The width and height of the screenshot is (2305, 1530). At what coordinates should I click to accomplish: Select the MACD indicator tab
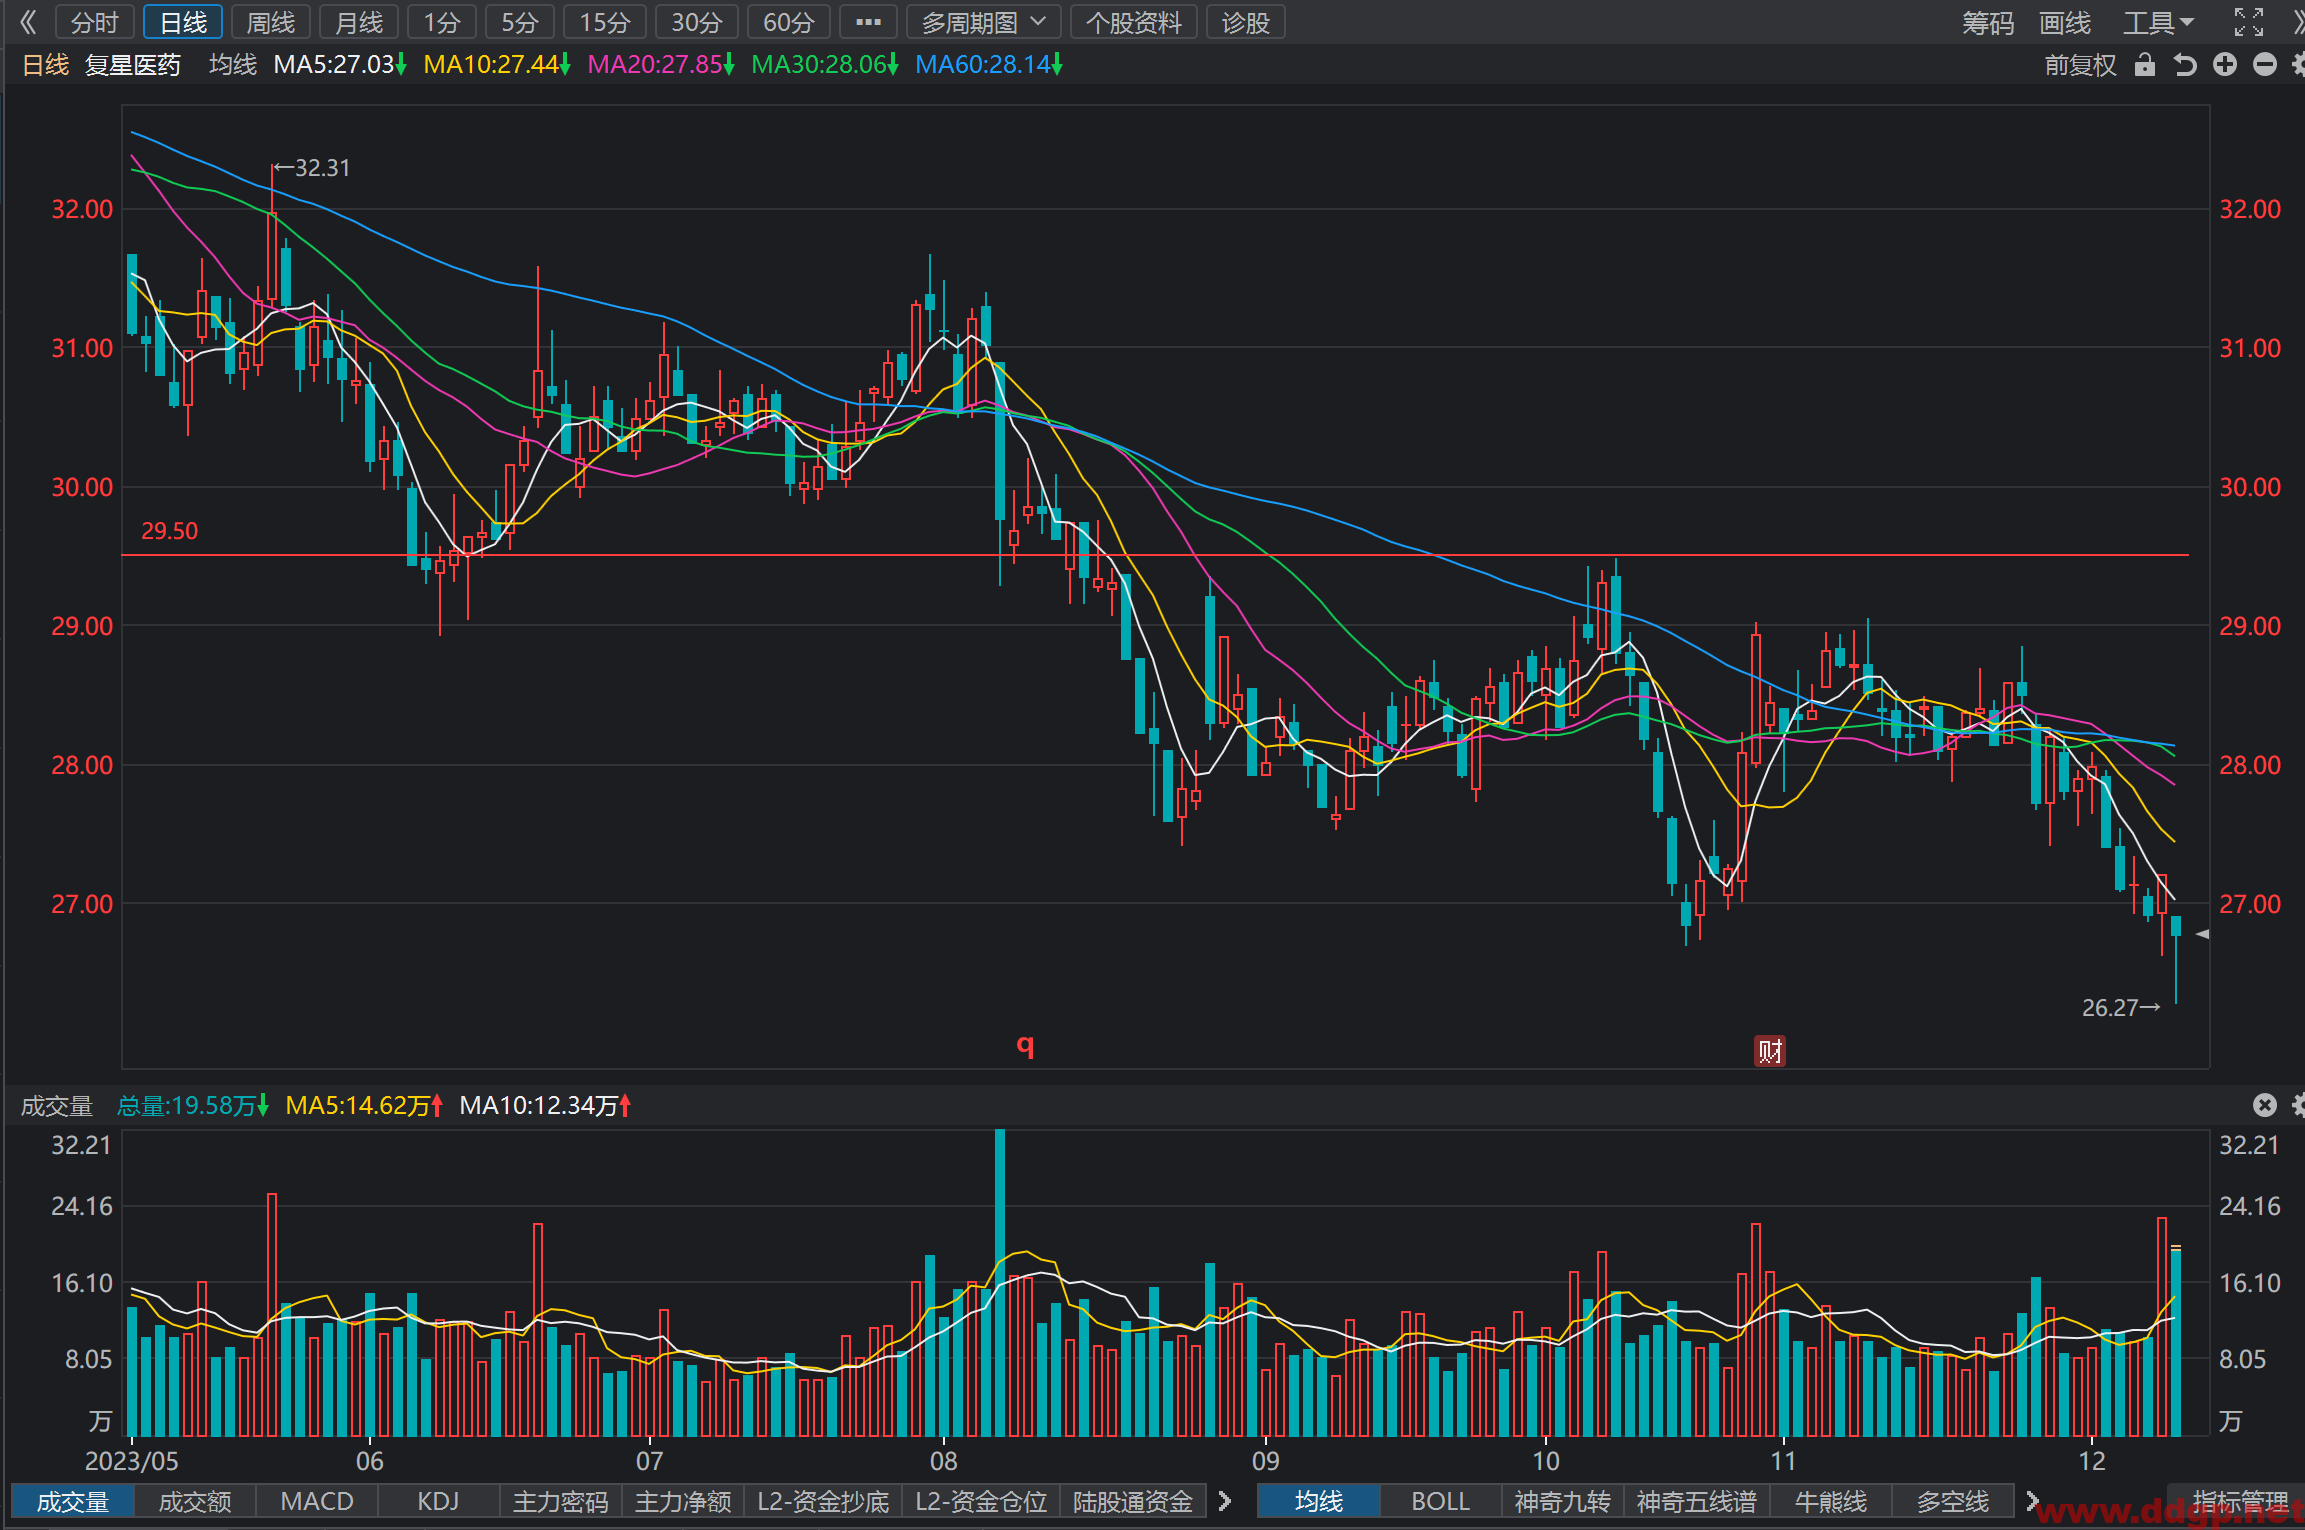317,1501
